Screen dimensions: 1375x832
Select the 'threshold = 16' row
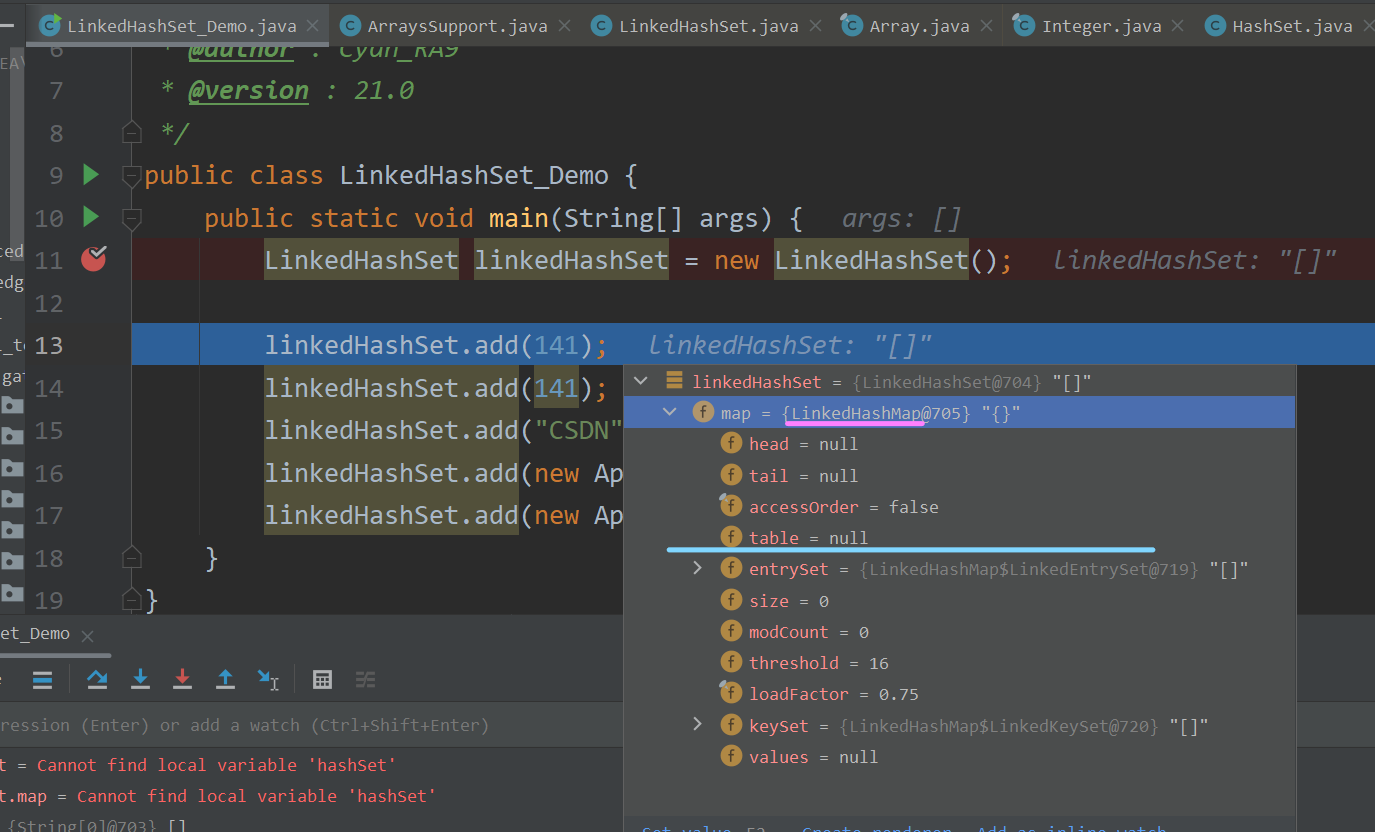tap(959, 662)
